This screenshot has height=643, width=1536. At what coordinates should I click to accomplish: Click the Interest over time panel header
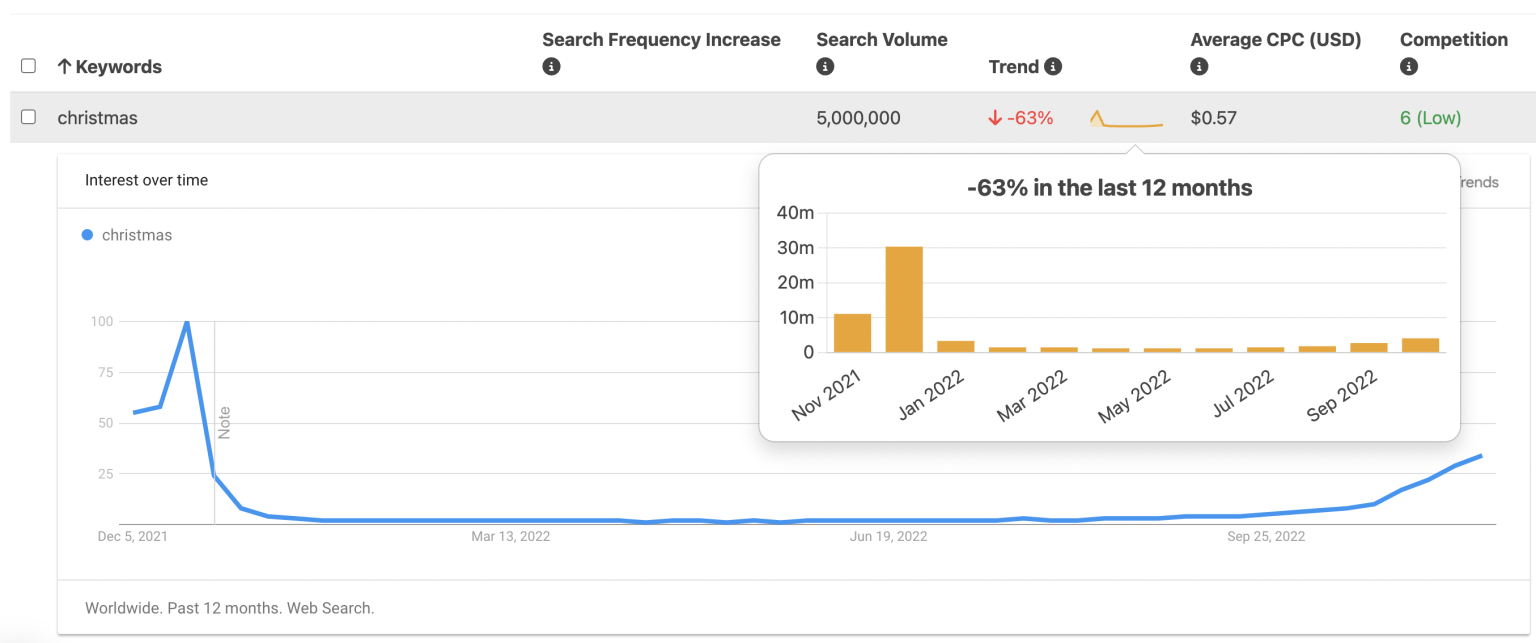pyautogui.click(x=147, y=181)
